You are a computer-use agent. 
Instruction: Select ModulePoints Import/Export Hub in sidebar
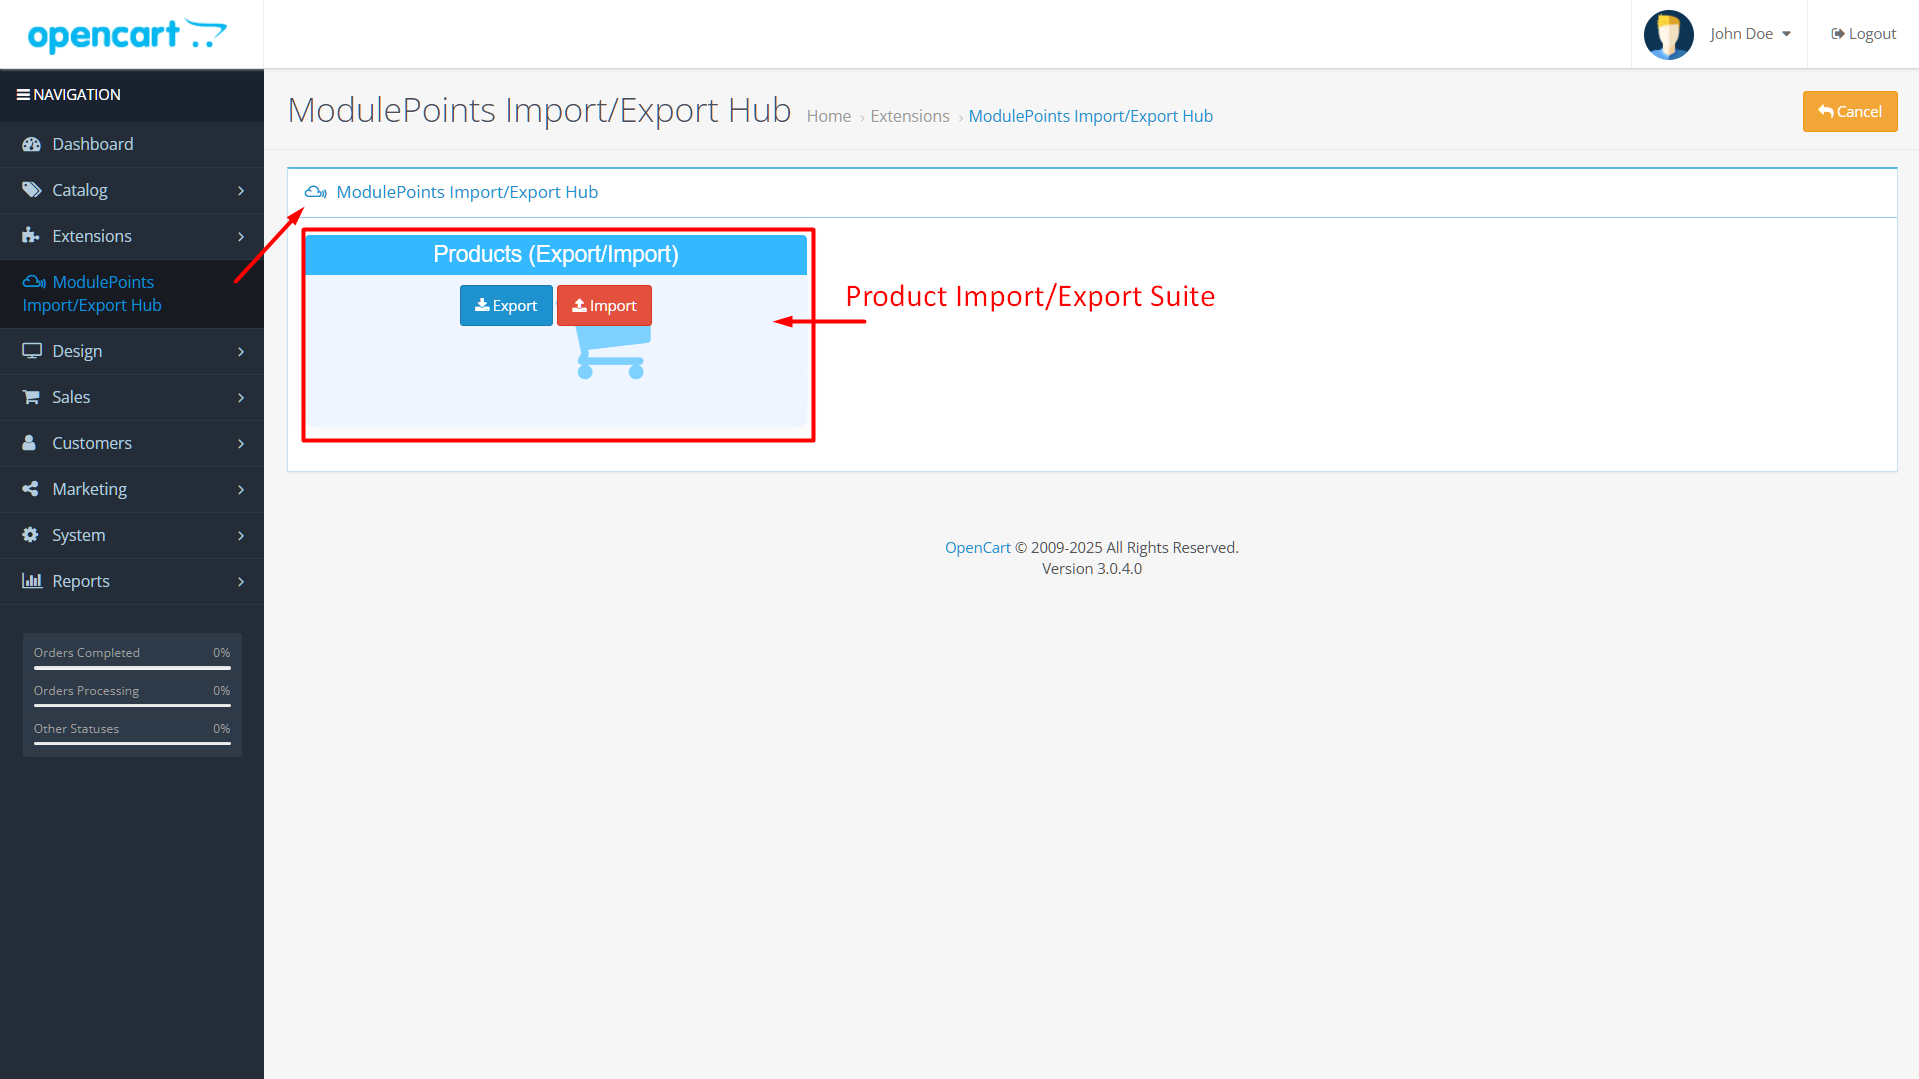click(x=132, y=294)
